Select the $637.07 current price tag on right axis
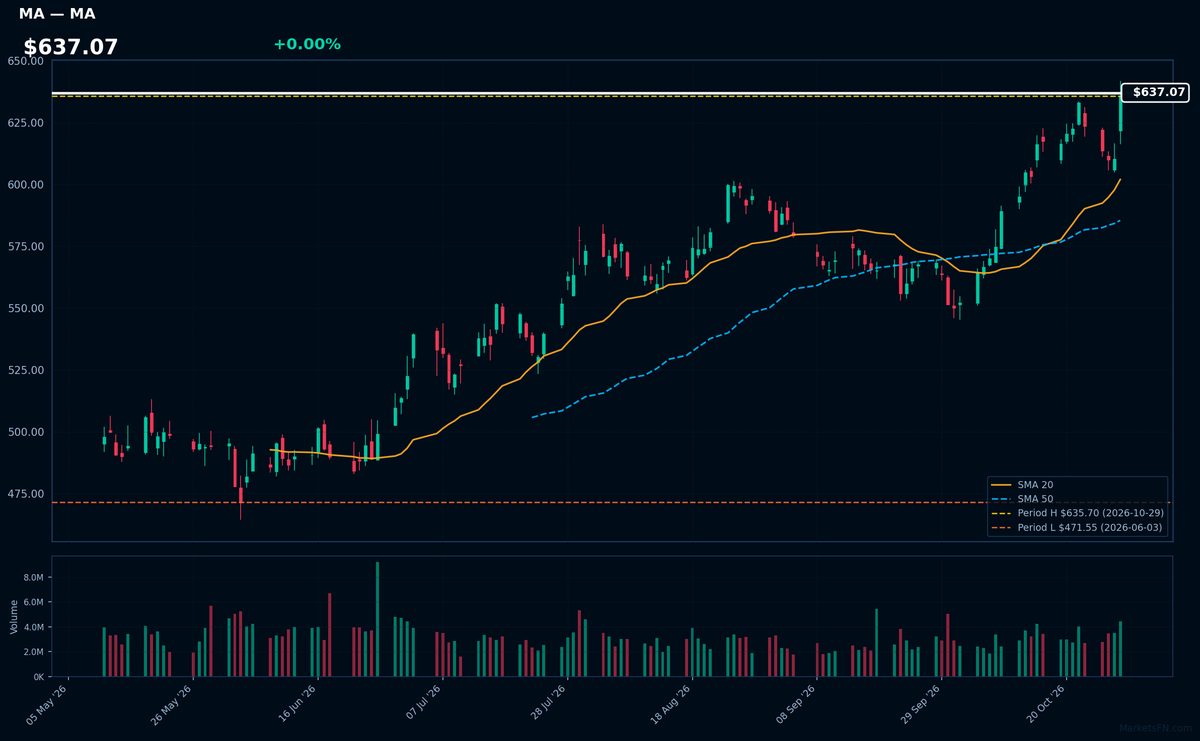 coord(1154,92)
